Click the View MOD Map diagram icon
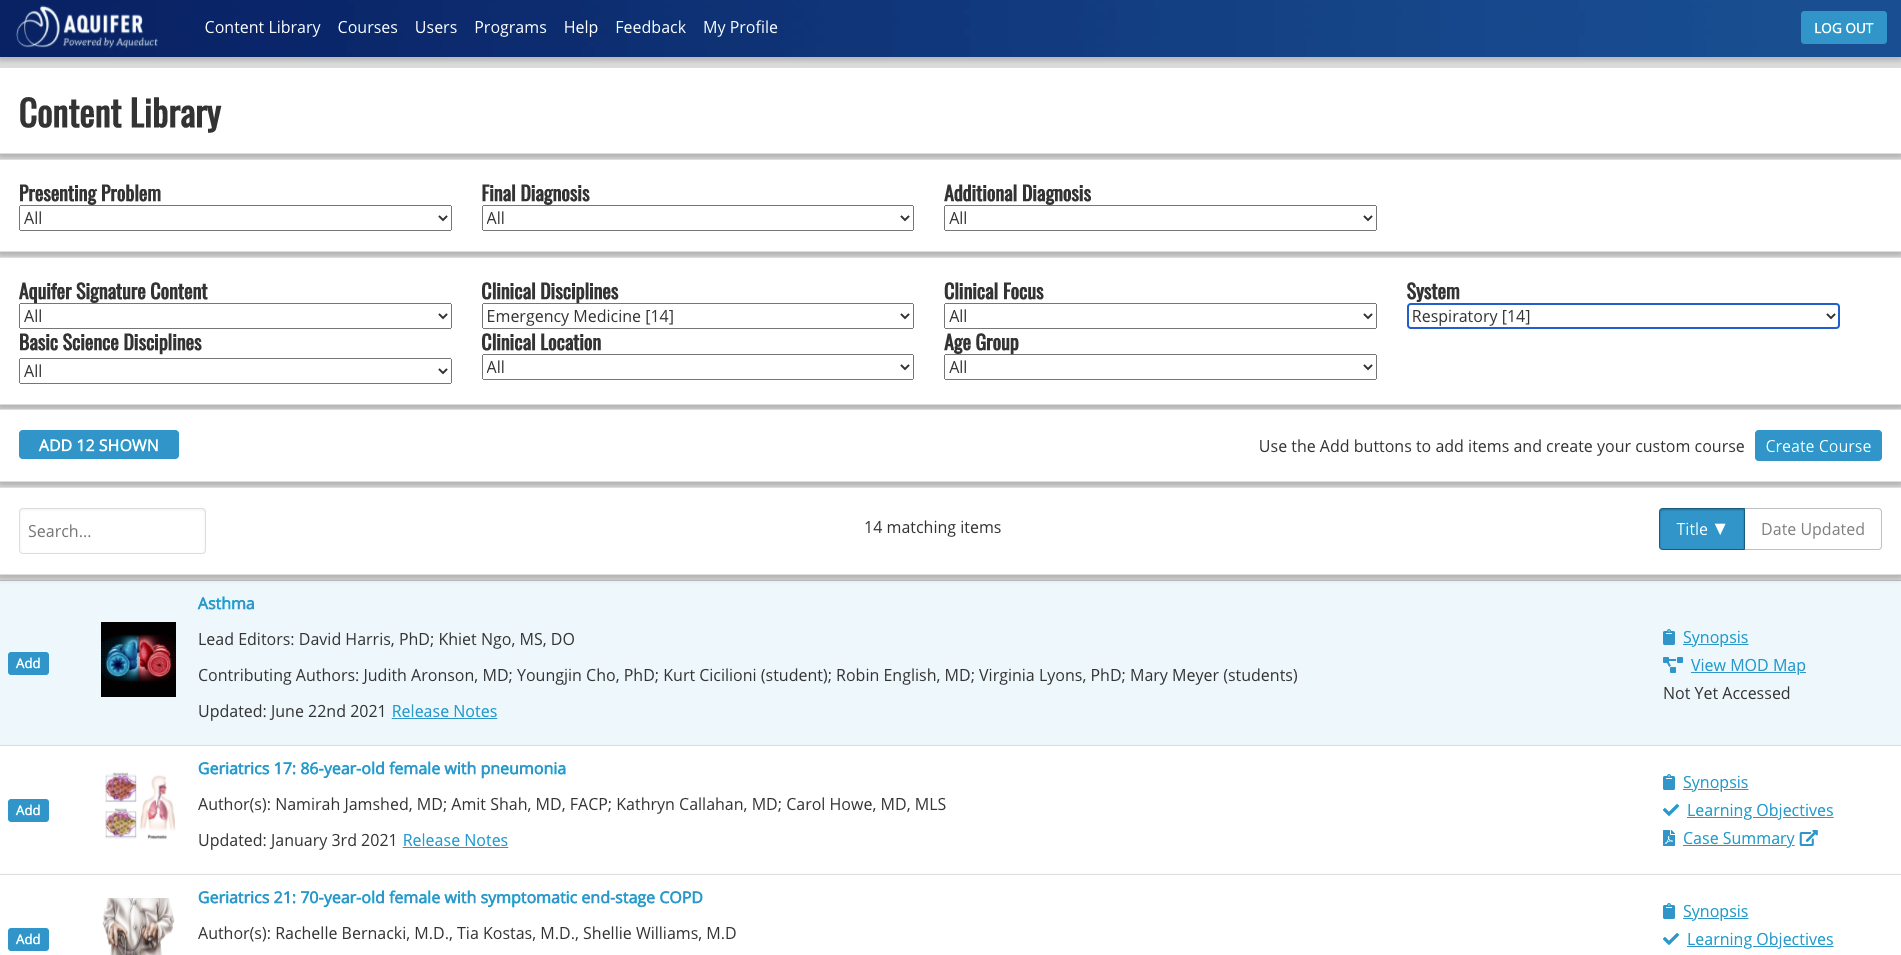The image size is (1901, 955). pyautogui.click(x=1672, y=665)
